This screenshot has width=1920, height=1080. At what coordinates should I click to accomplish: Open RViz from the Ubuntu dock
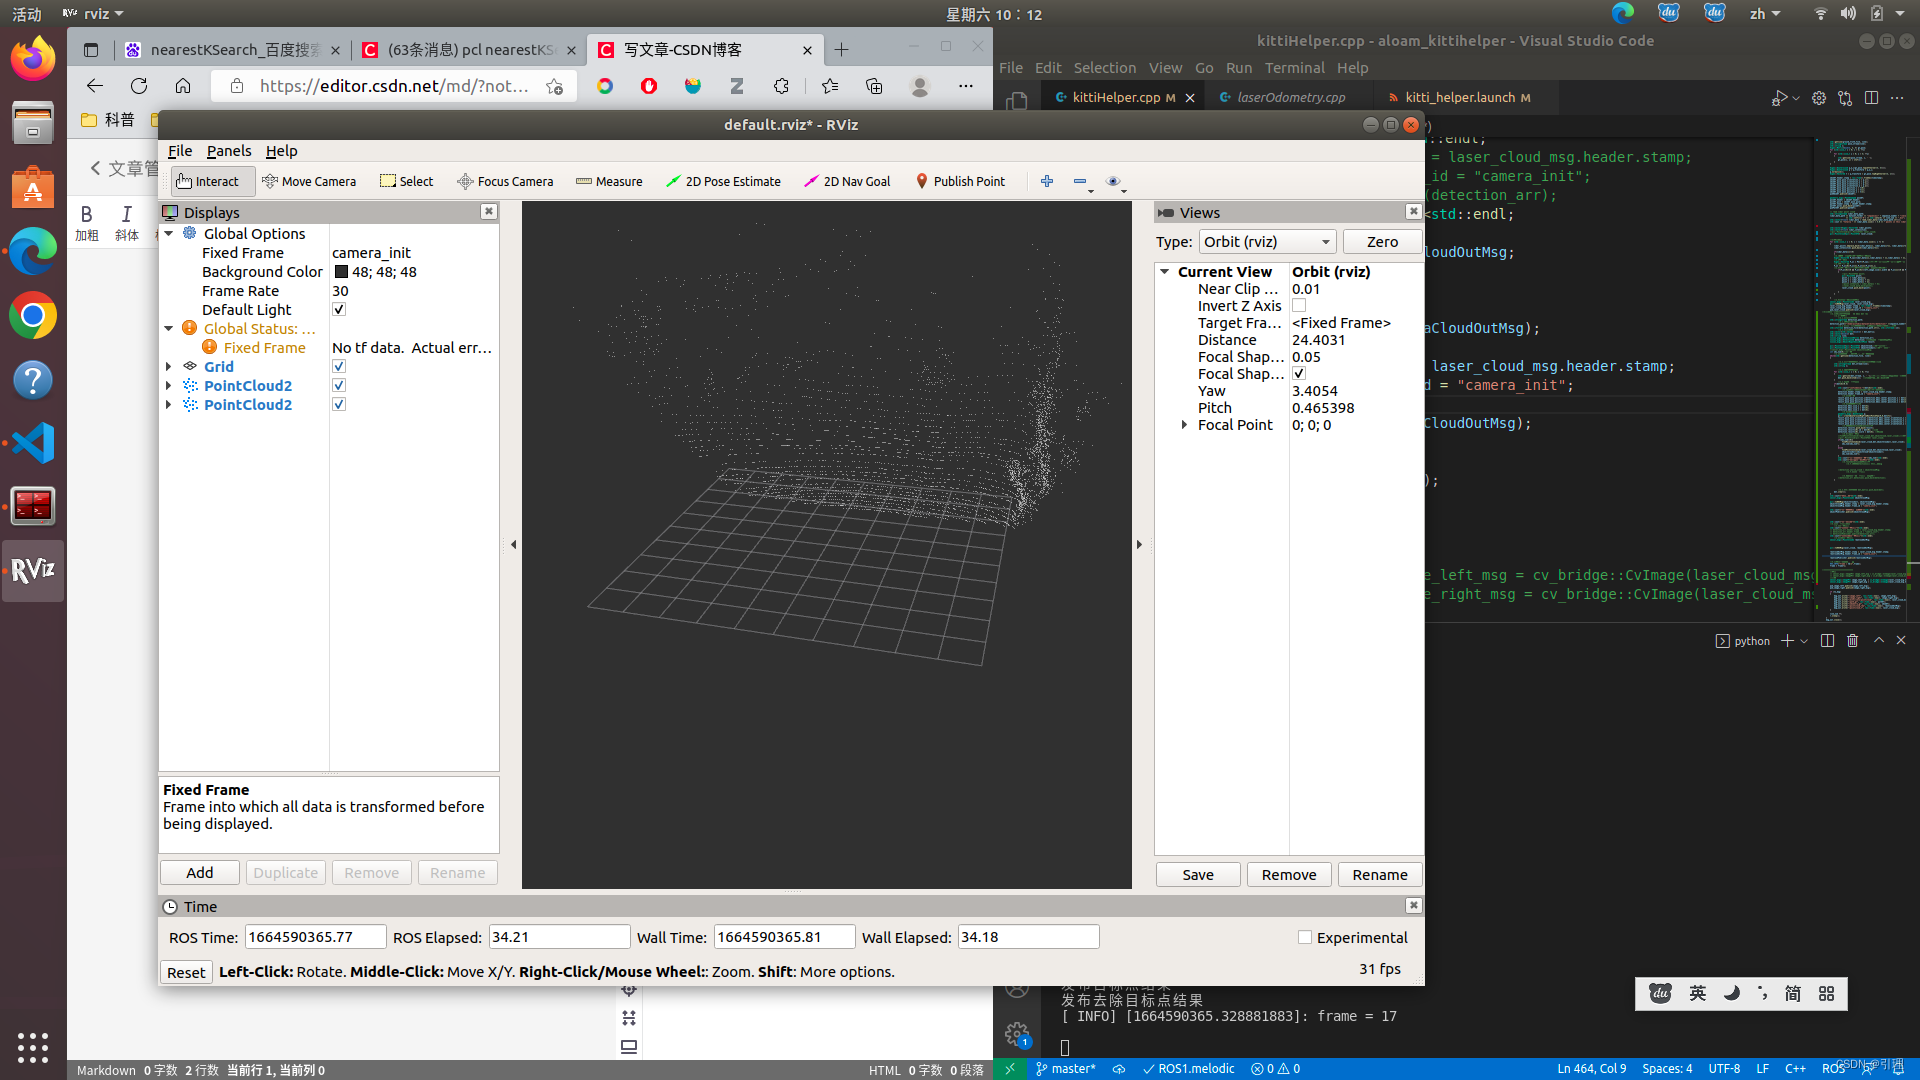(x=33, y=570)
